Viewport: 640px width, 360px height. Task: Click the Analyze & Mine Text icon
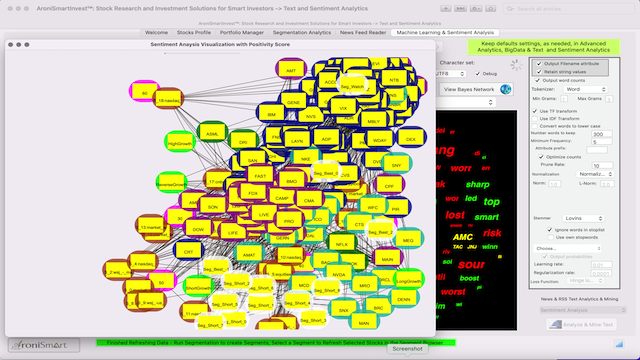tap(556, 324)
